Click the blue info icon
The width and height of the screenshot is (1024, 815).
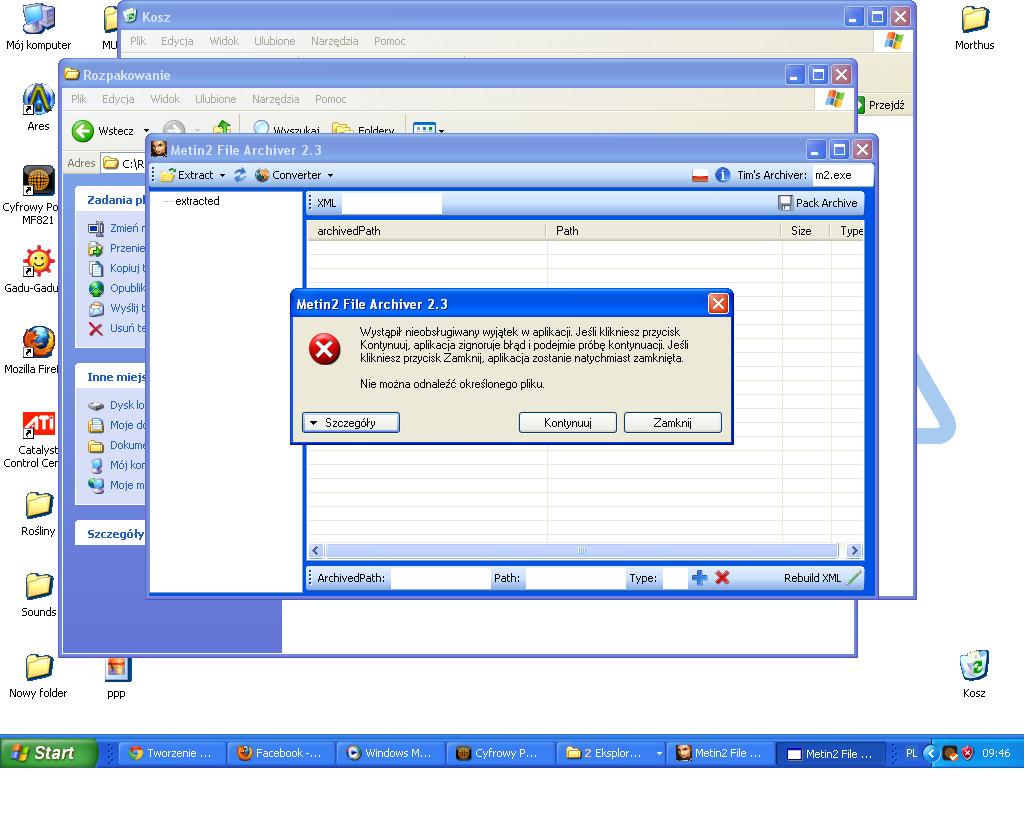click(722, 175)
